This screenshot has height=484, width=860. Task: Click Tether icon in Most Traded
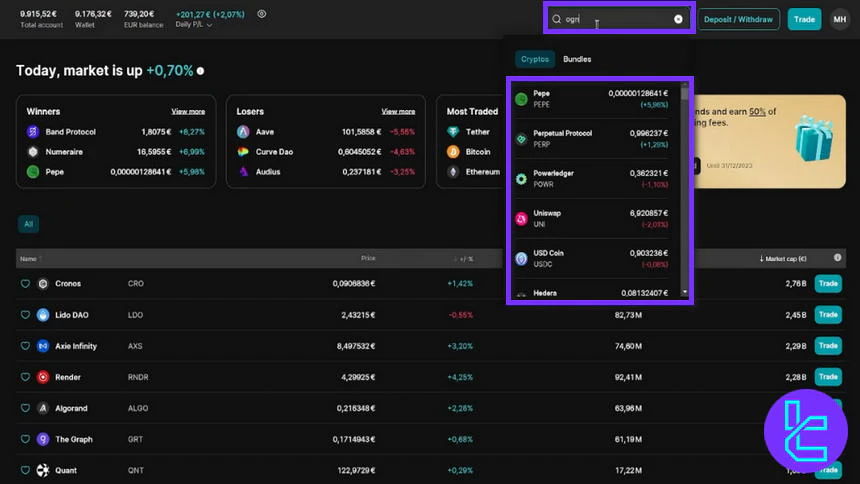(x=453, y=132)
